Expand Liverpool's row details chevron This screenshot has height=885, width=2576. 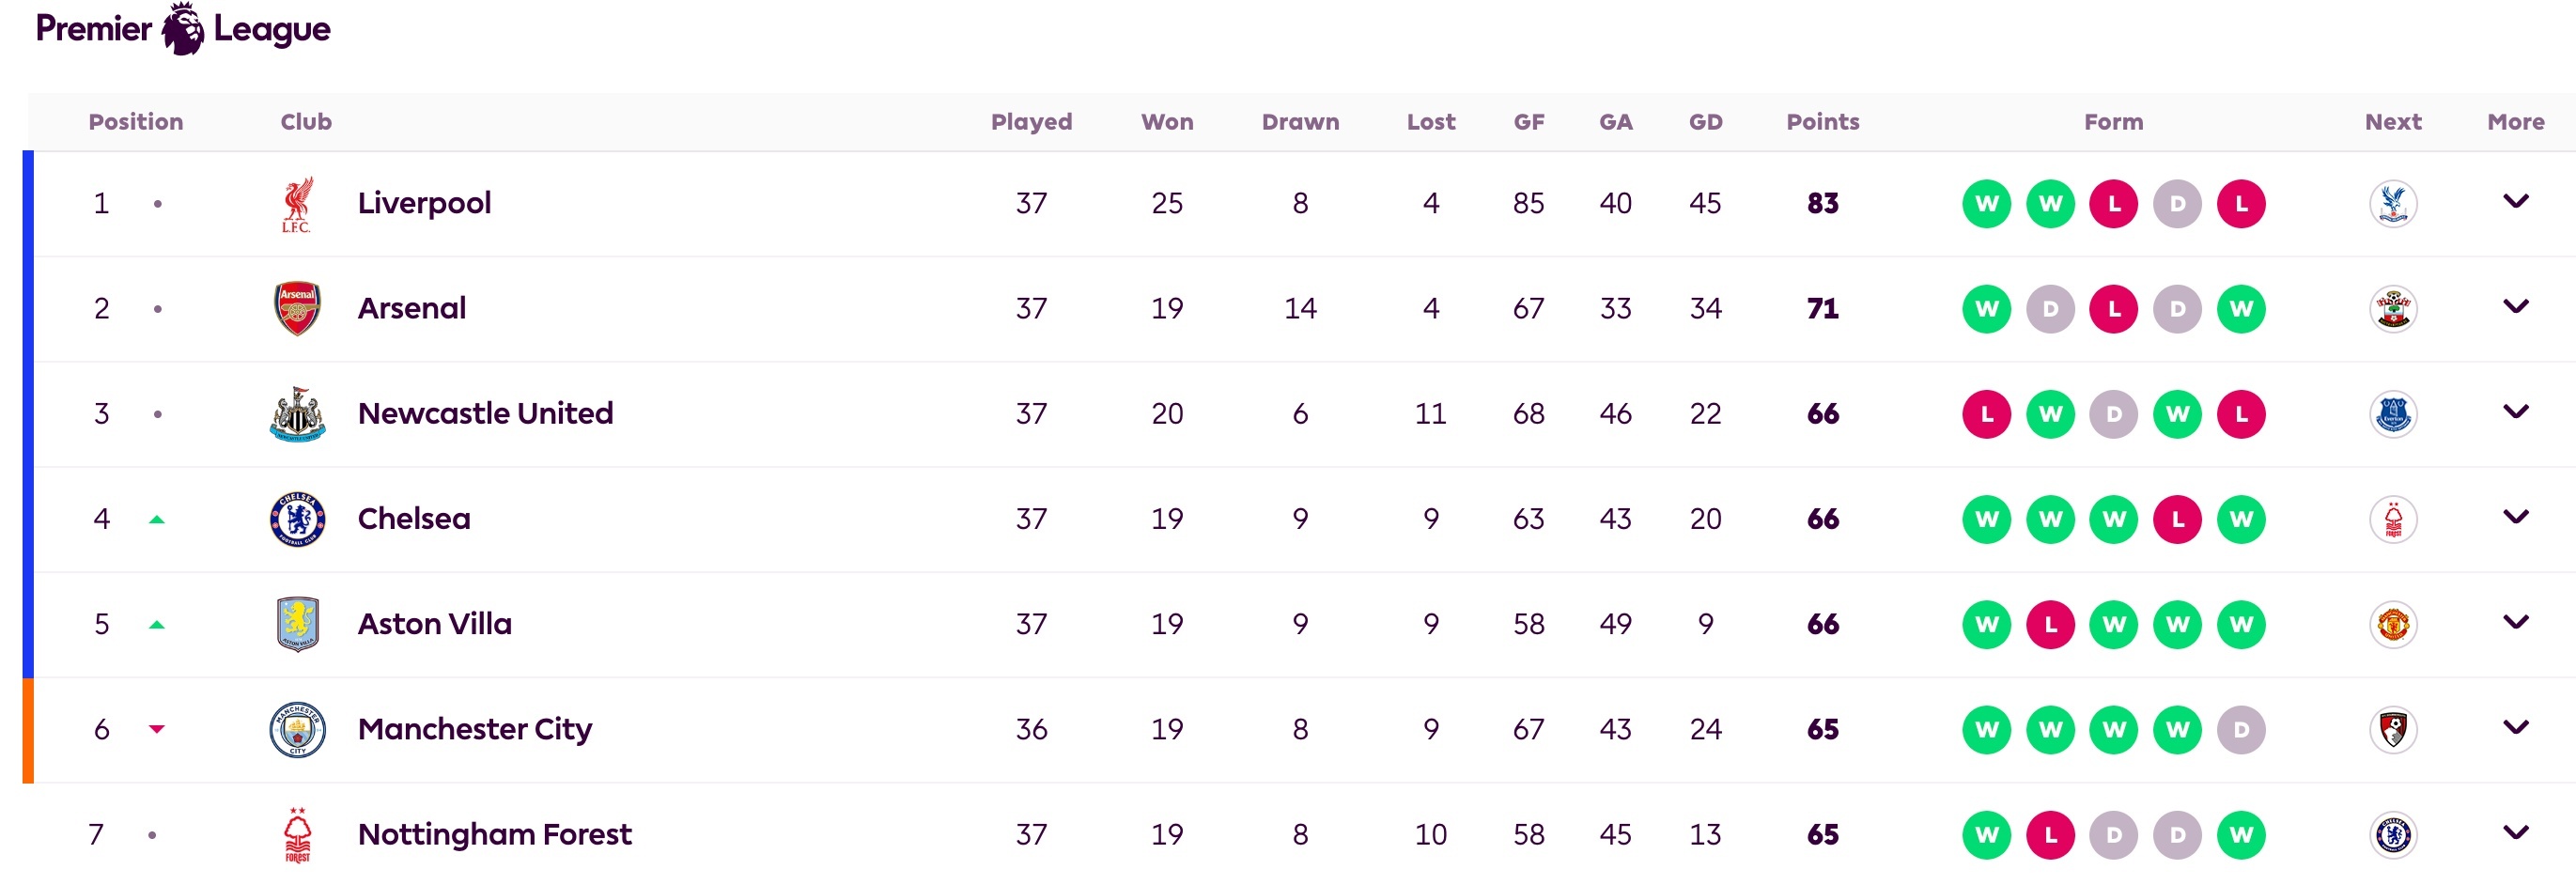pyautogui.click(x=2515, y=202)
